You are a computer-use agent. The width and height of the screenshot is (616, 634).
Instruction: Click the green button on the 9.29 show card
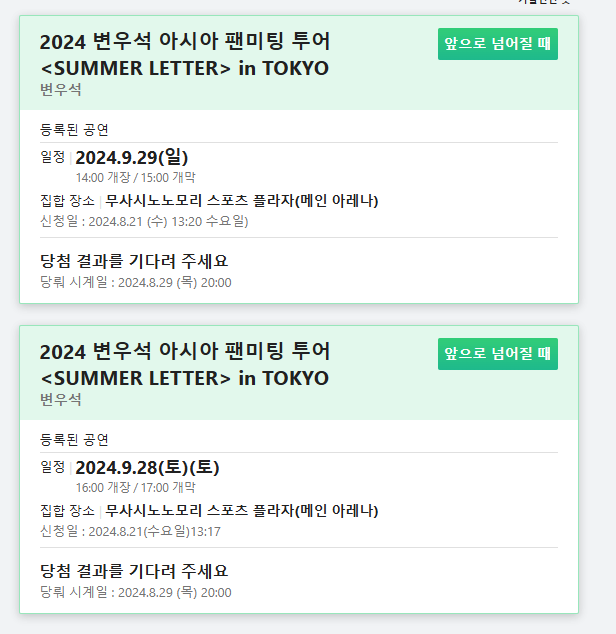(497, 44)
